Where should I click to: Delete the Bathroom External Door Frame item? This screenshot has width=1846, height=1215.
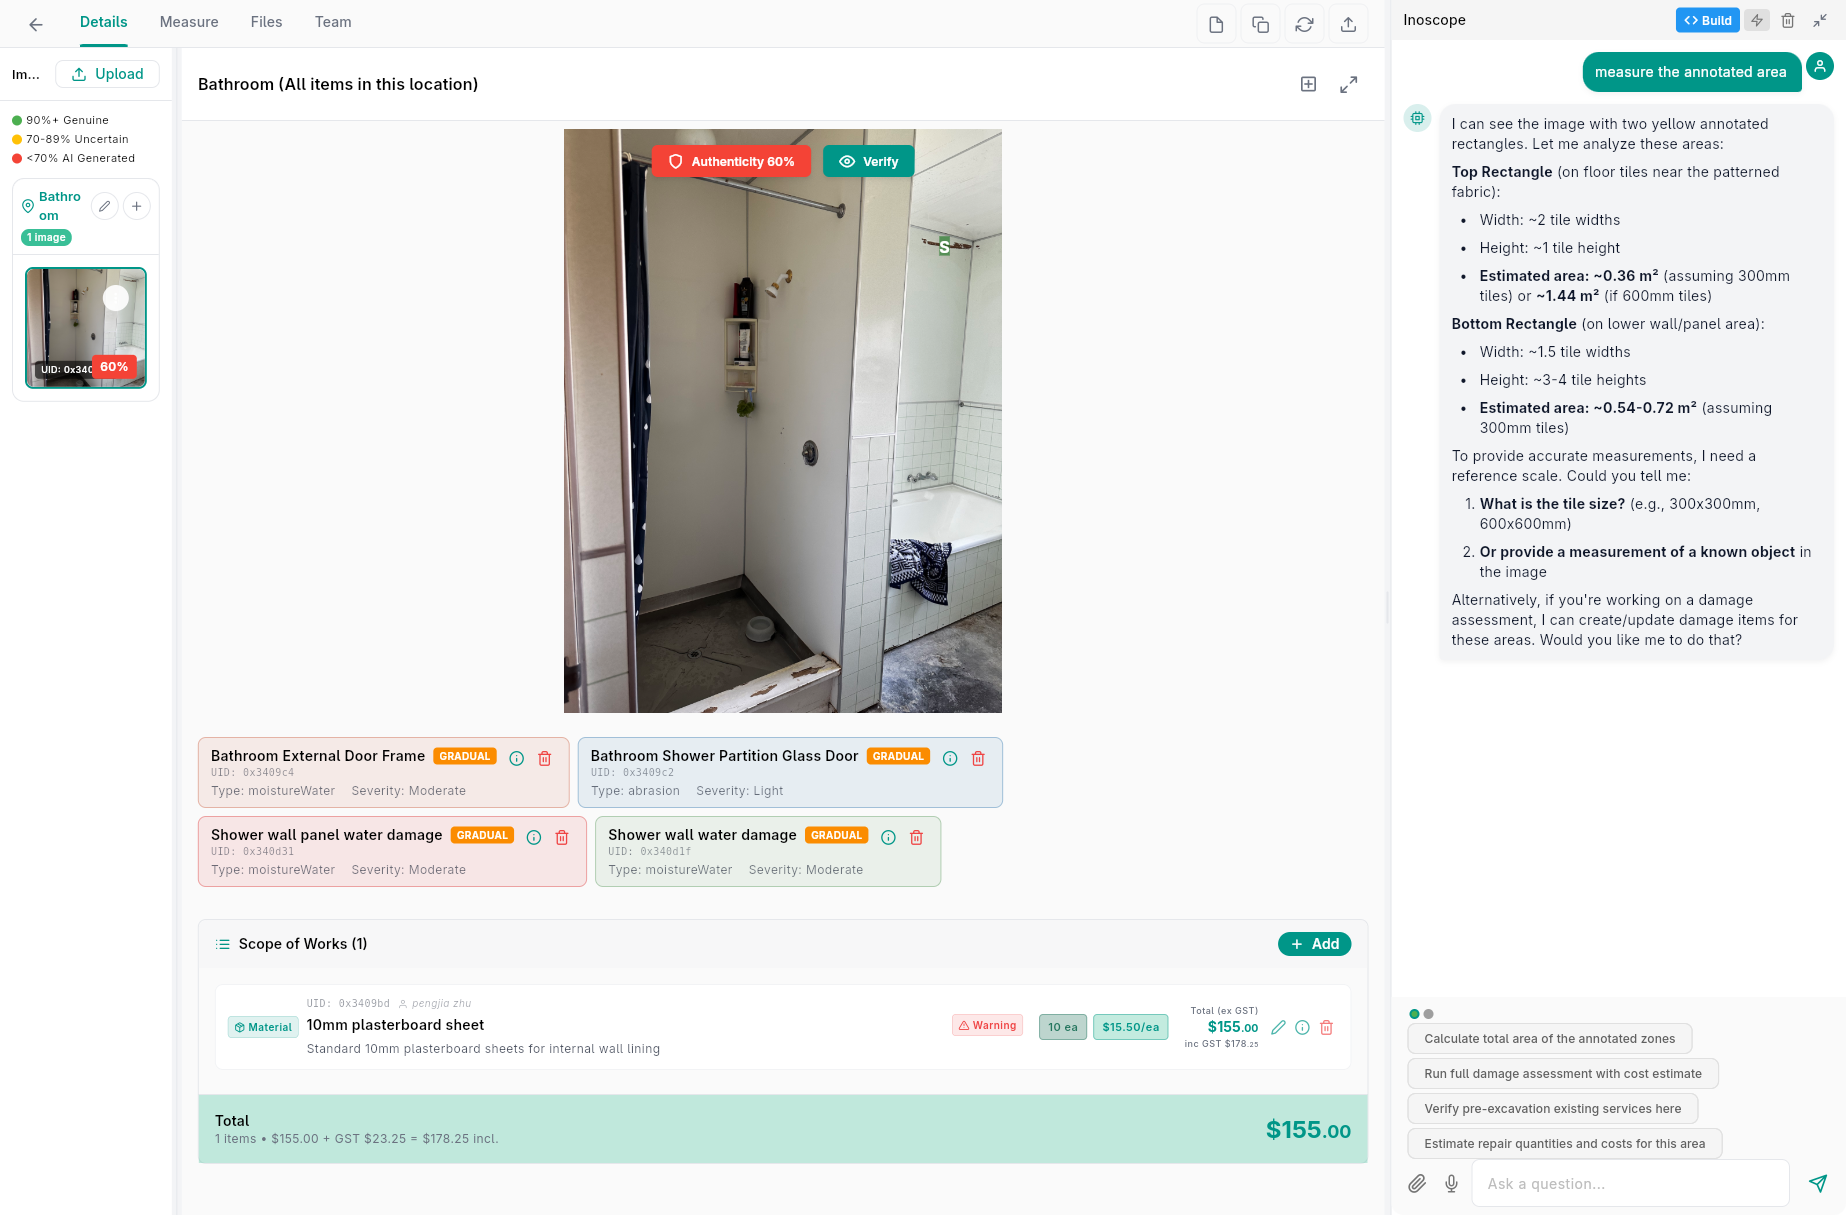[x=545, y=758]
